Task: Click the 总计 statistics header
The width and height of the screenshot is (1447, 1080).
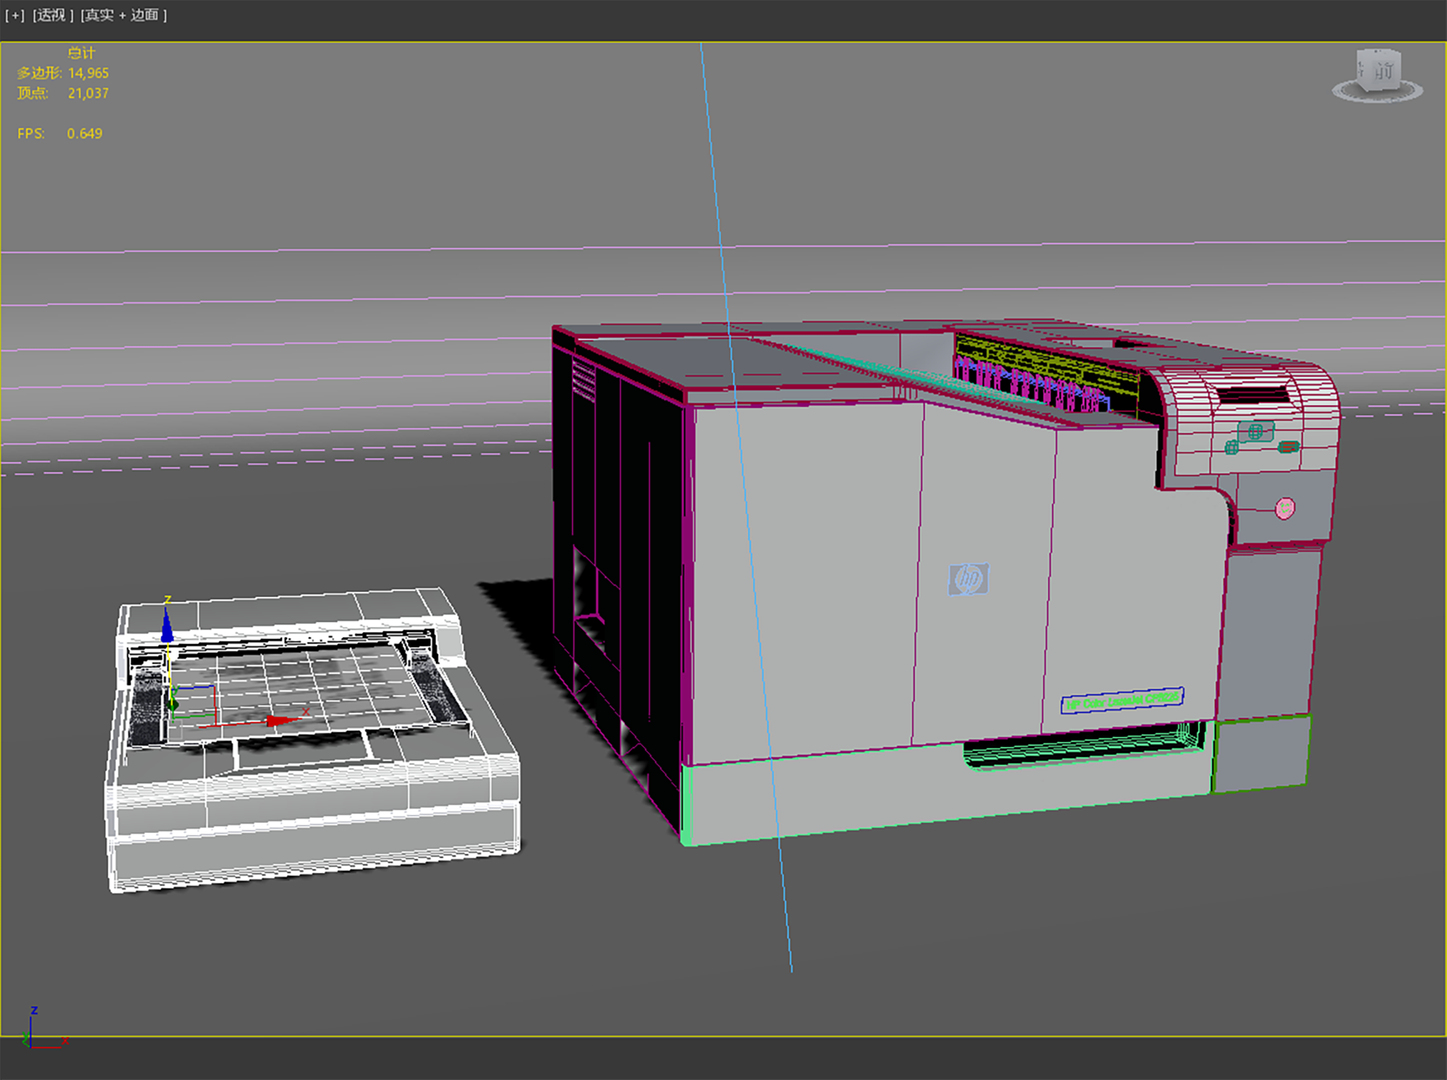Action: pyautogui.click(x=81, y=53)
